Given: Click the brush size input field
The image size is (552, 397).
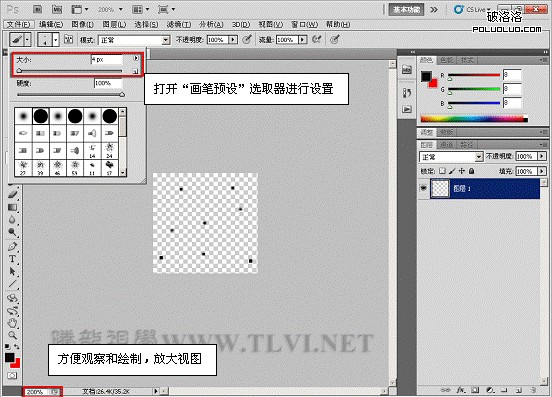Looking at the screenshot, I should point(107,59).
